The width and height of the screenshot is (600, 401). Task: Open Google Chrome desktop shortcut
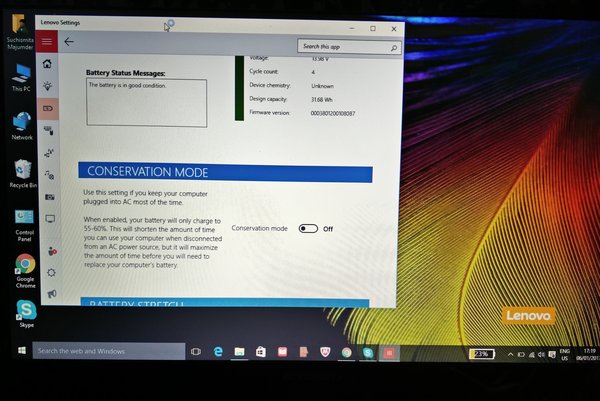(x=25, y=265)
